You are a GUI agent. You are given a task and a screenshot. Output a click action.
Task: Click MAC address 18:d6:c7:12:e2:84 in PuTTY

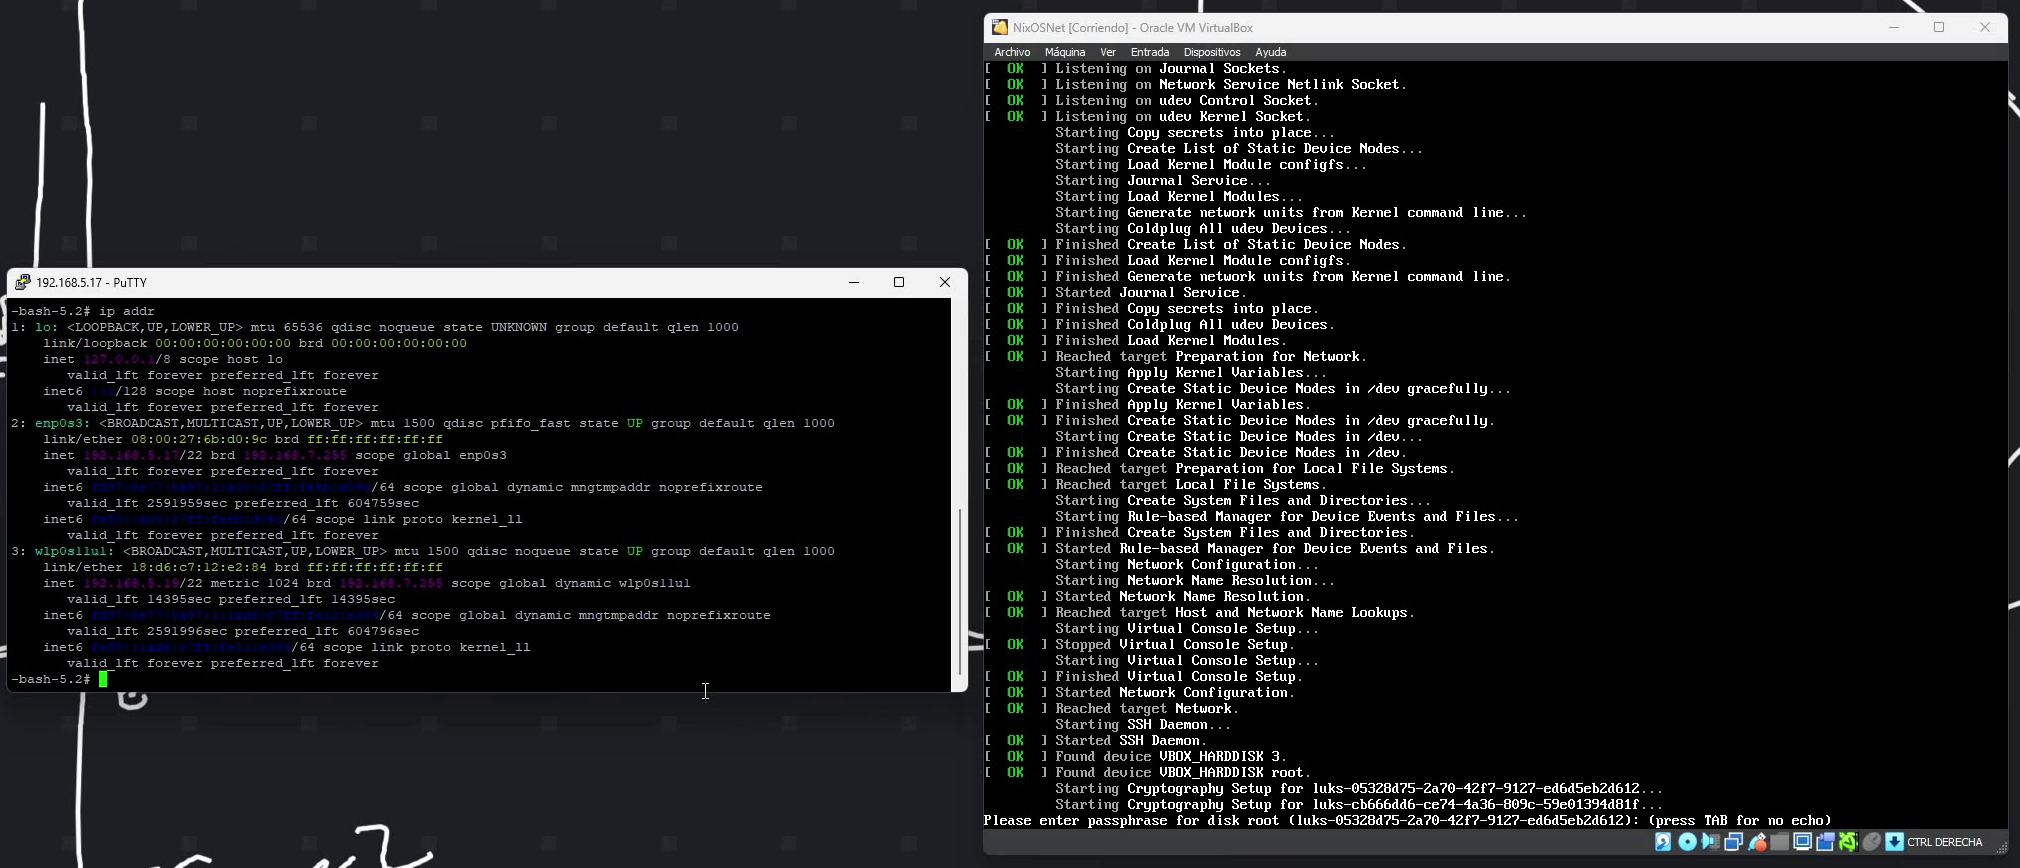click(199, 567)
